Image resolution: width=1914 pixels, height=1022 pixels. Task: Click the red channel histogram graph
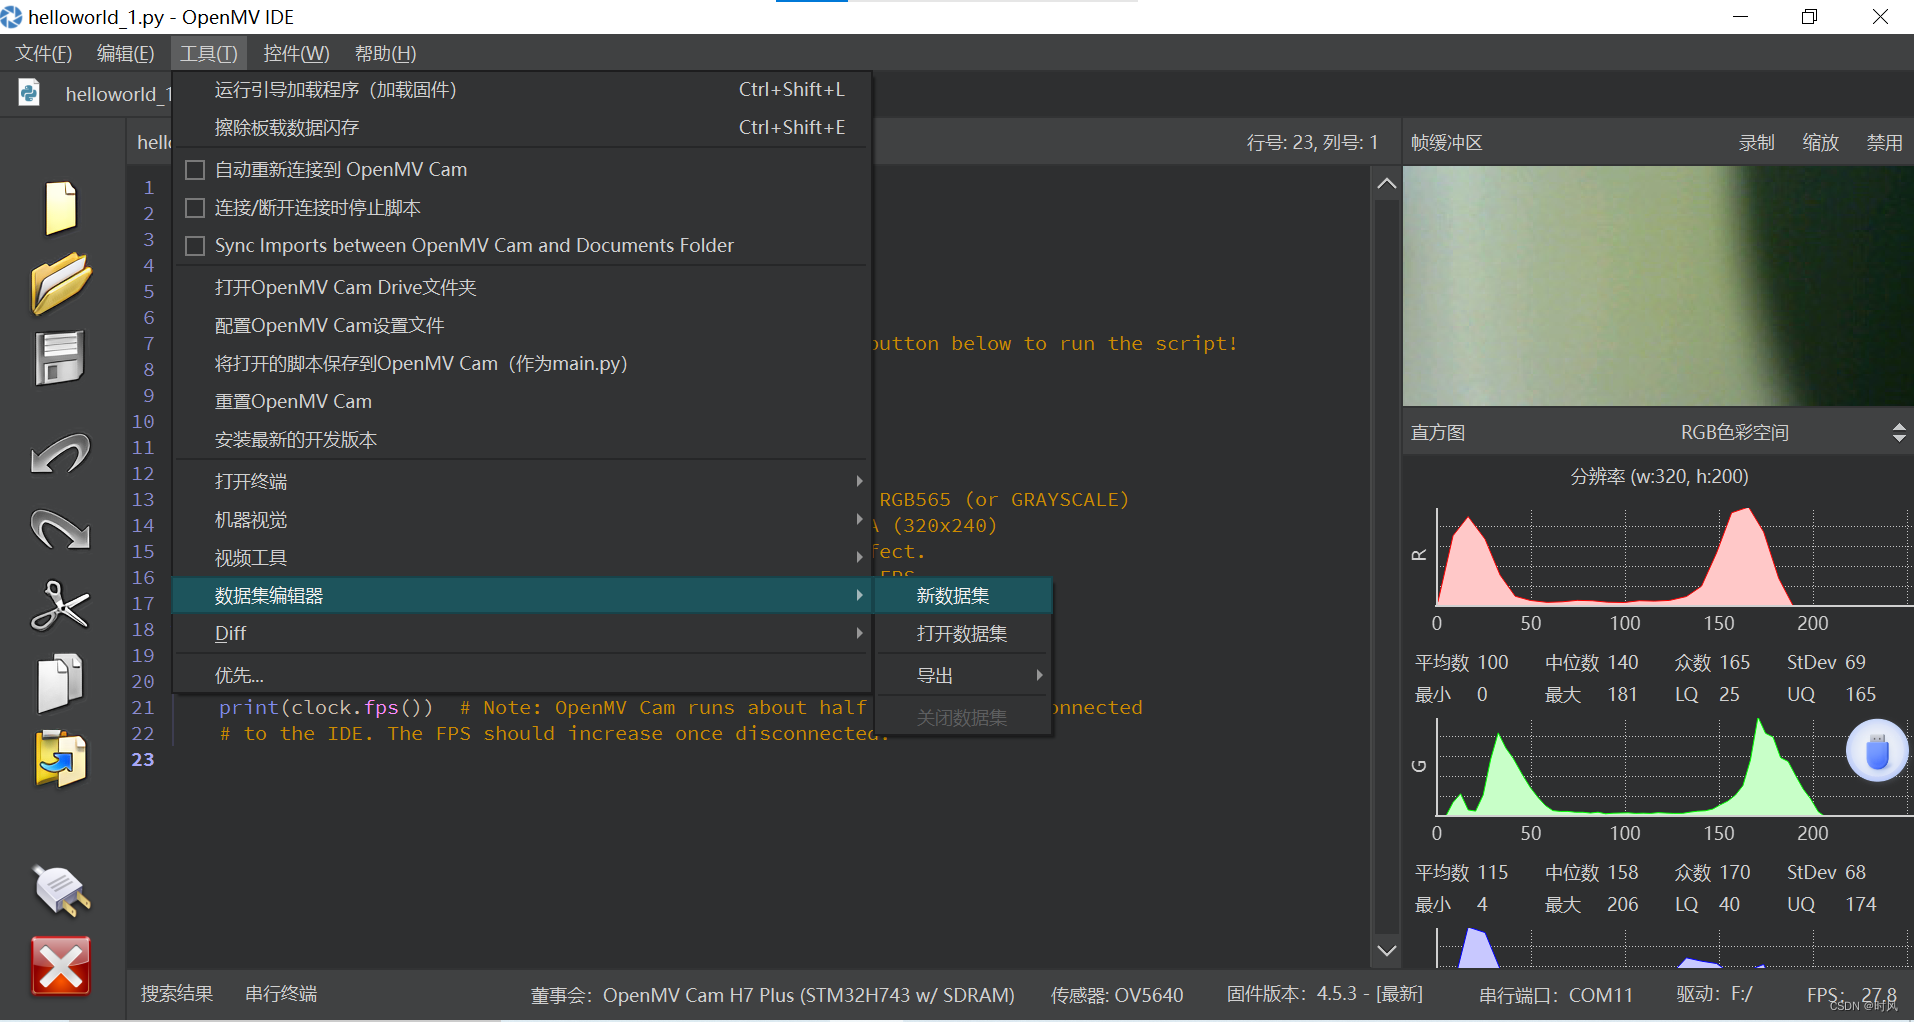1674,556
